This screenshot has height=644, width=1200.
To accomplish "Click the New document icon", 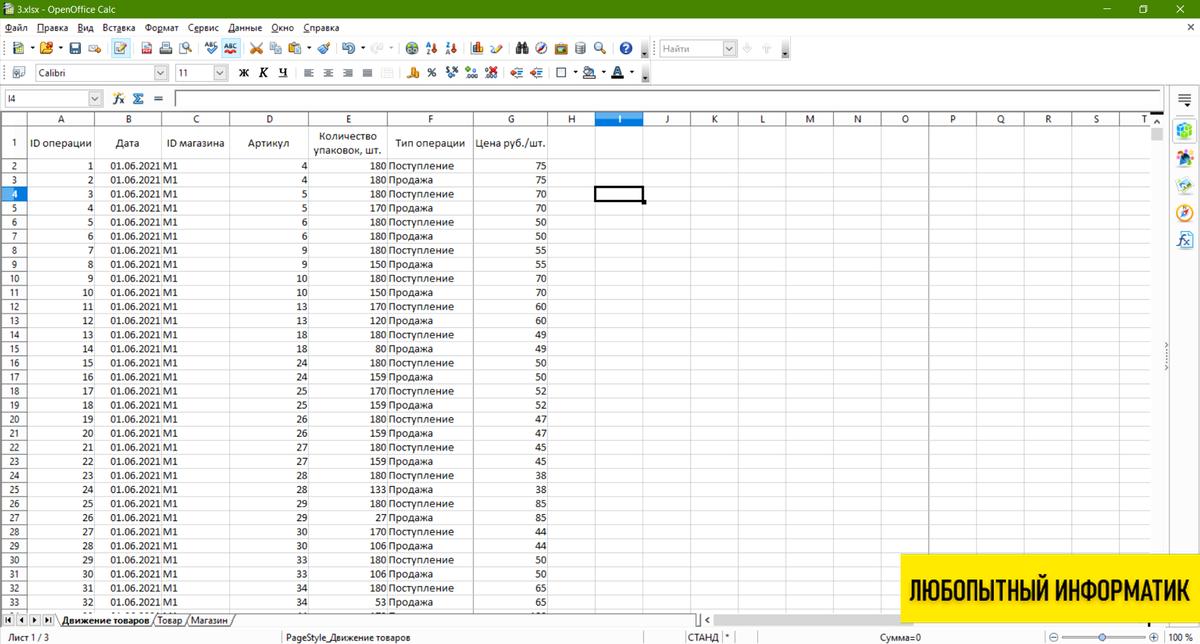I will pyautogui.click(x=18, y=48).
